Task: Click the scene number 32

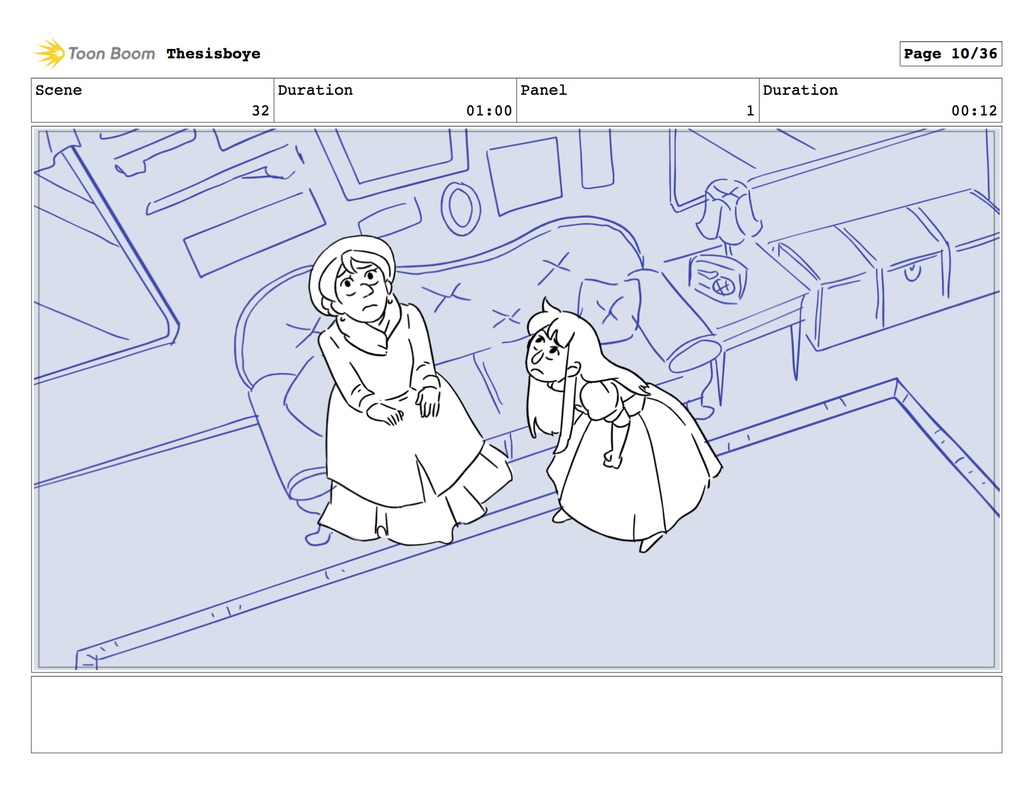Action: coord(260,111)
